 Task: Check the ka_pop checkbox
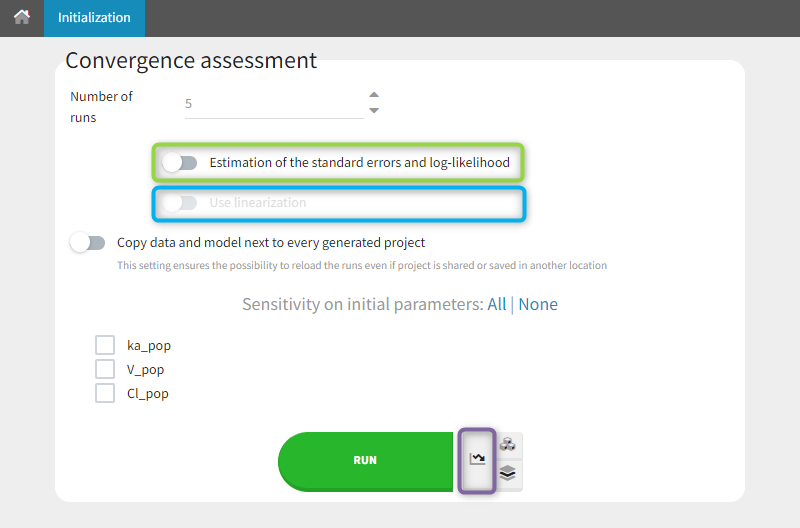(x=105, y=345)
